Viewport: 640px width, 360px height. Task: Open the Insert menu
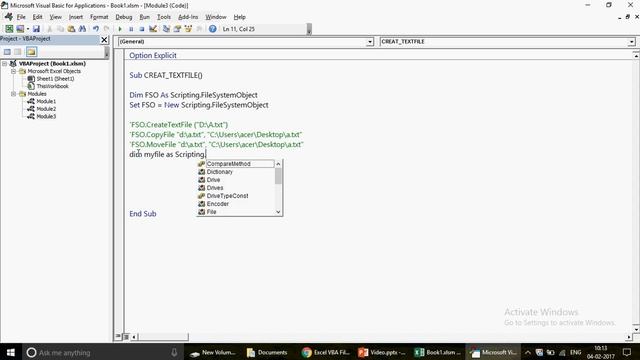click(76, 17)
